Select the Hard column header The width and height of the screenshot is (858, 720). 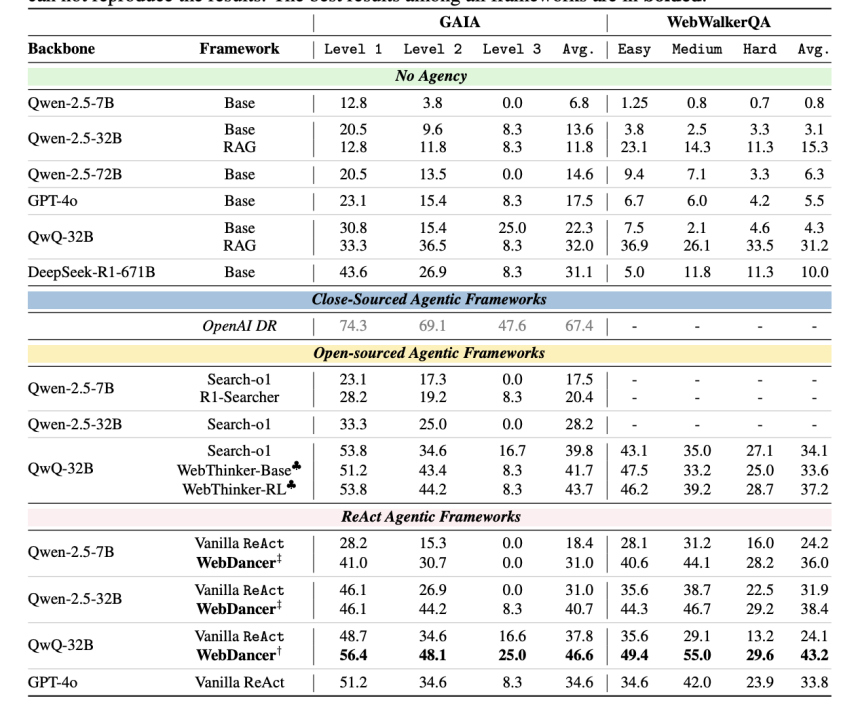pos(760,49)
